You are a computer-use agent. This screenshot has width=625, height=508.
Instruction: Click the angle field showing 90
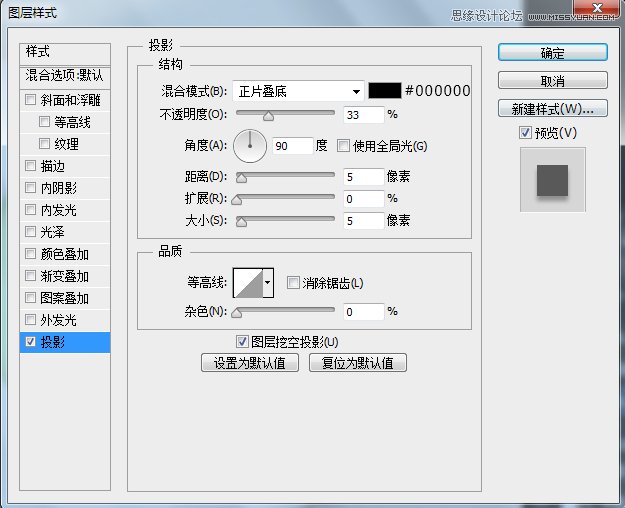coord(293,146)
